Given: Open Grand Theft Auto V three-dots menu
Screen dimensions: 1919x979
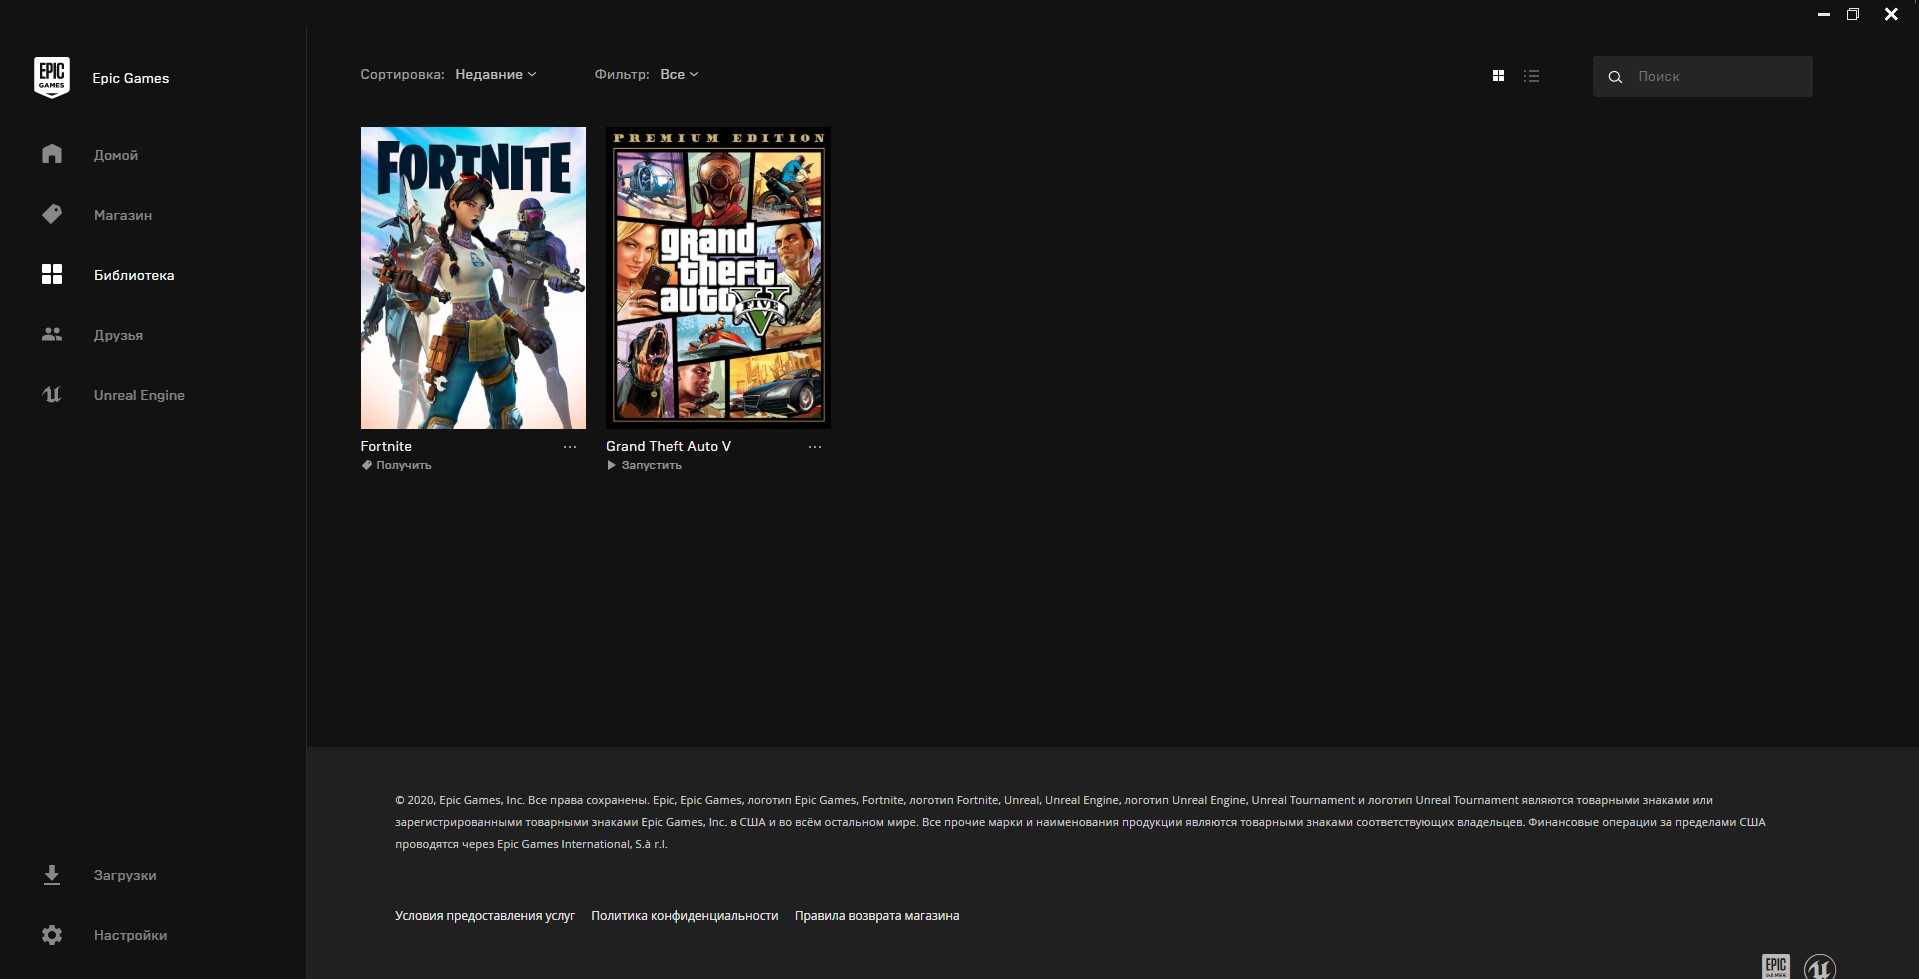Looking at the screenshot, I should [x=815, y=447].
